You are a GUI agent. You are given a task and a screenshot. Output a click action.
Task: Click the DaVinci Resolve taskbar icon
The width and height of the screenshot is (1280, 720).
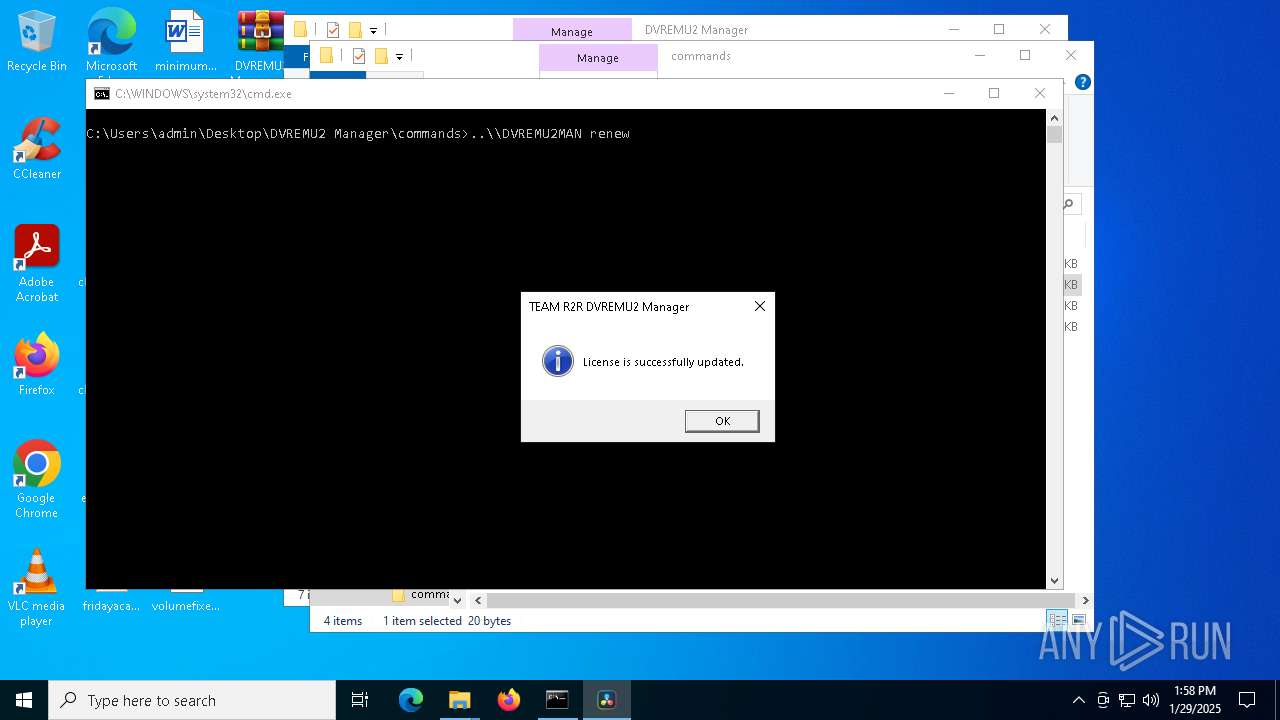coord(606,700)
